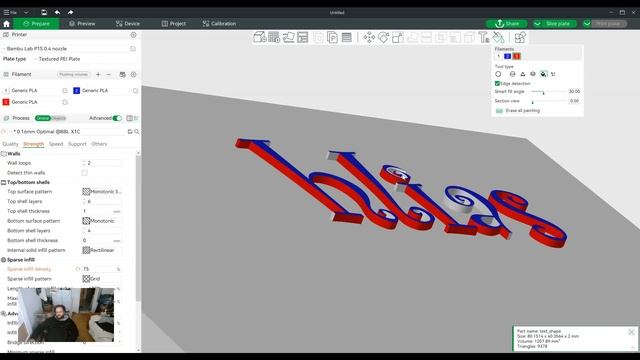The width and height of the screenshot is (640, 360).
Task: Adjust the Section view slider
Action: pyautogui.click(x=549, y=101)
